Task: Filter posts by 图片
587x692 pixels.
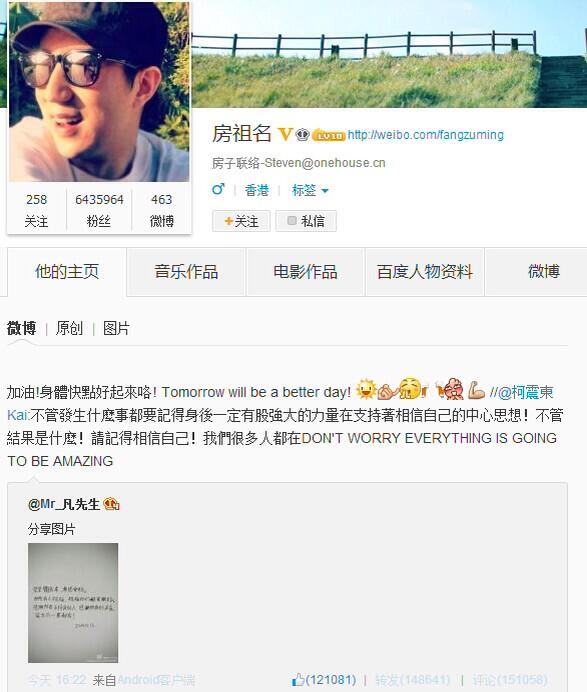Action: 116,328
